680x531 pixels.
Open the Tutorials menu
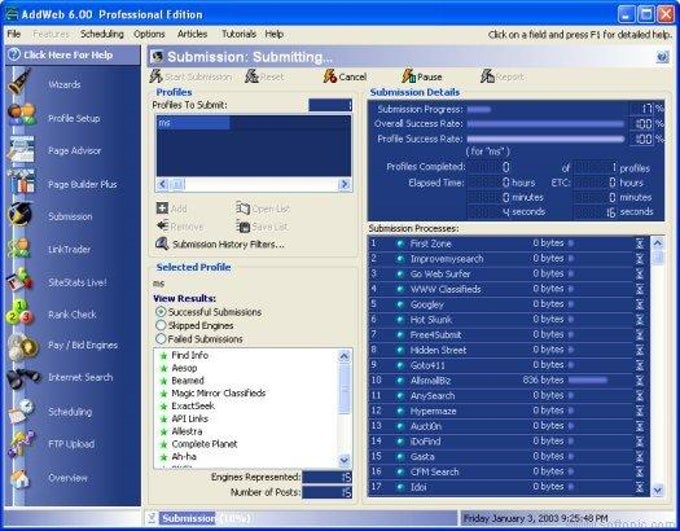point(239,34)
